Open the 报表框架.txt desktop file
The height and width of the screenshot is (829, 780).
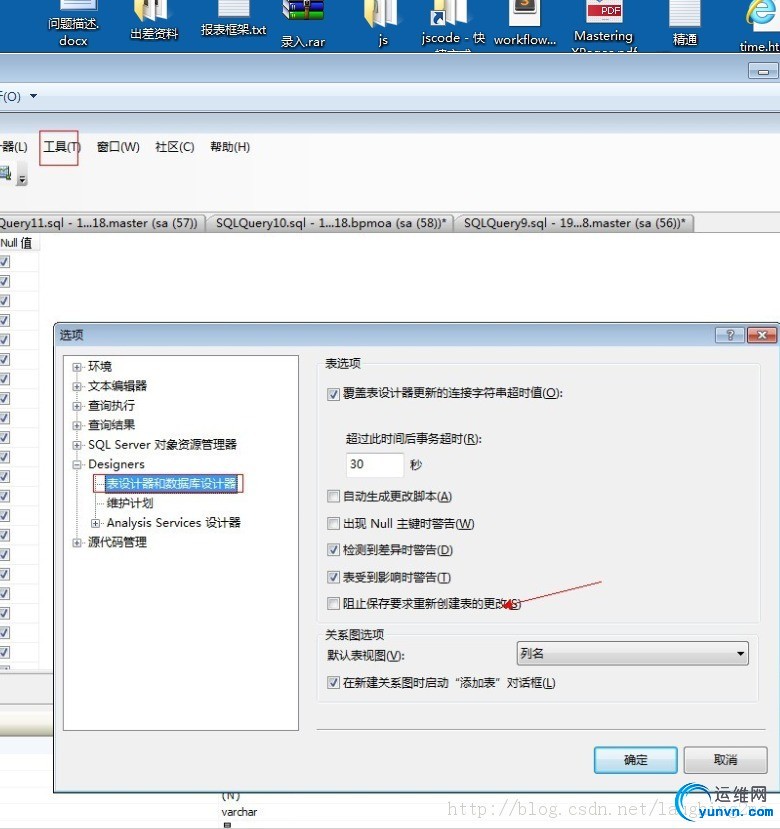233,19
